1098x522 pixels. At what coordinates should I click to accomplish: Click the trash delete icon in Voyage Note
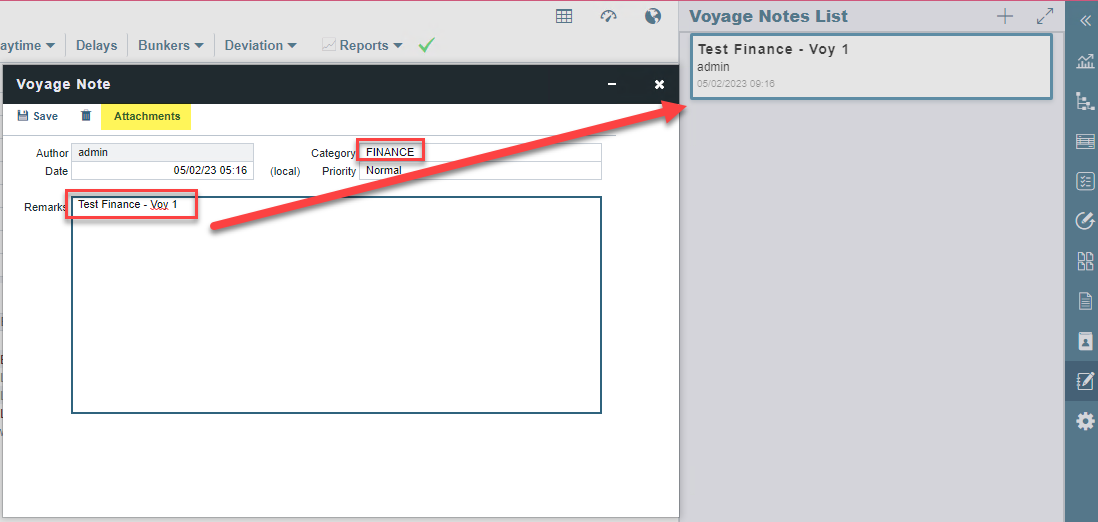[86, 116]
